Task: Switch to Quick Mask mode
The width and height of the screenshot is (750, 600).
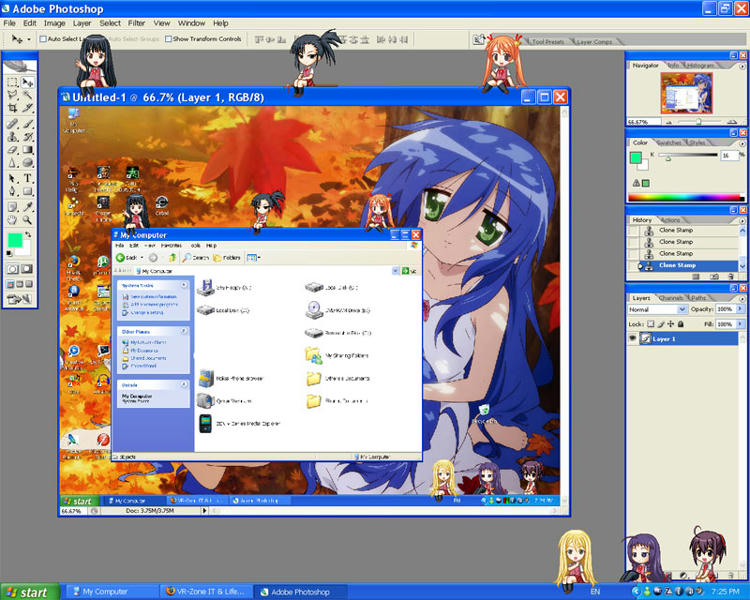Action: pos(27,269)
